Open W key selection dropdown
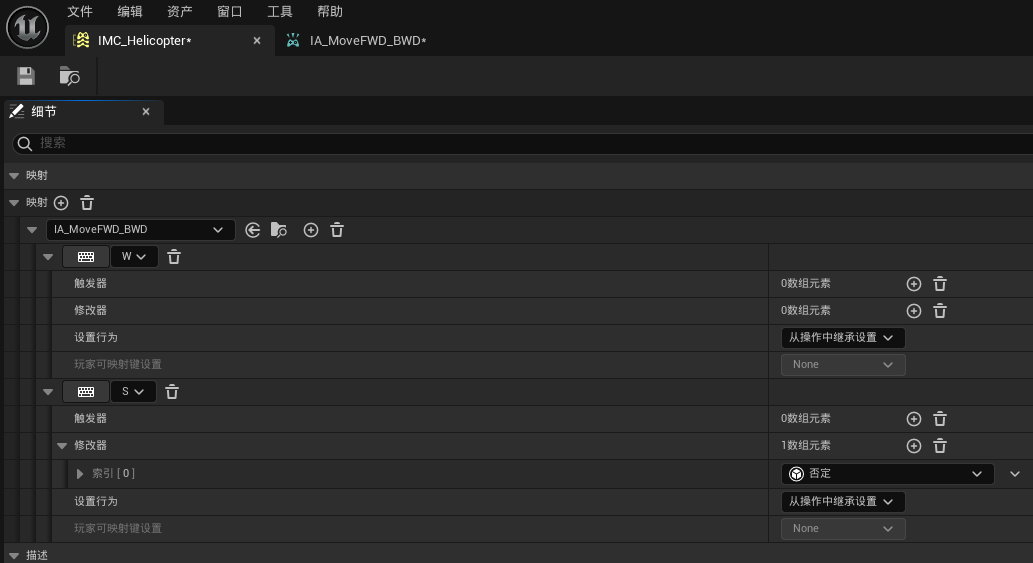Image resolution: width=1033 pixels, height=563 pixels. coord(134,257)
